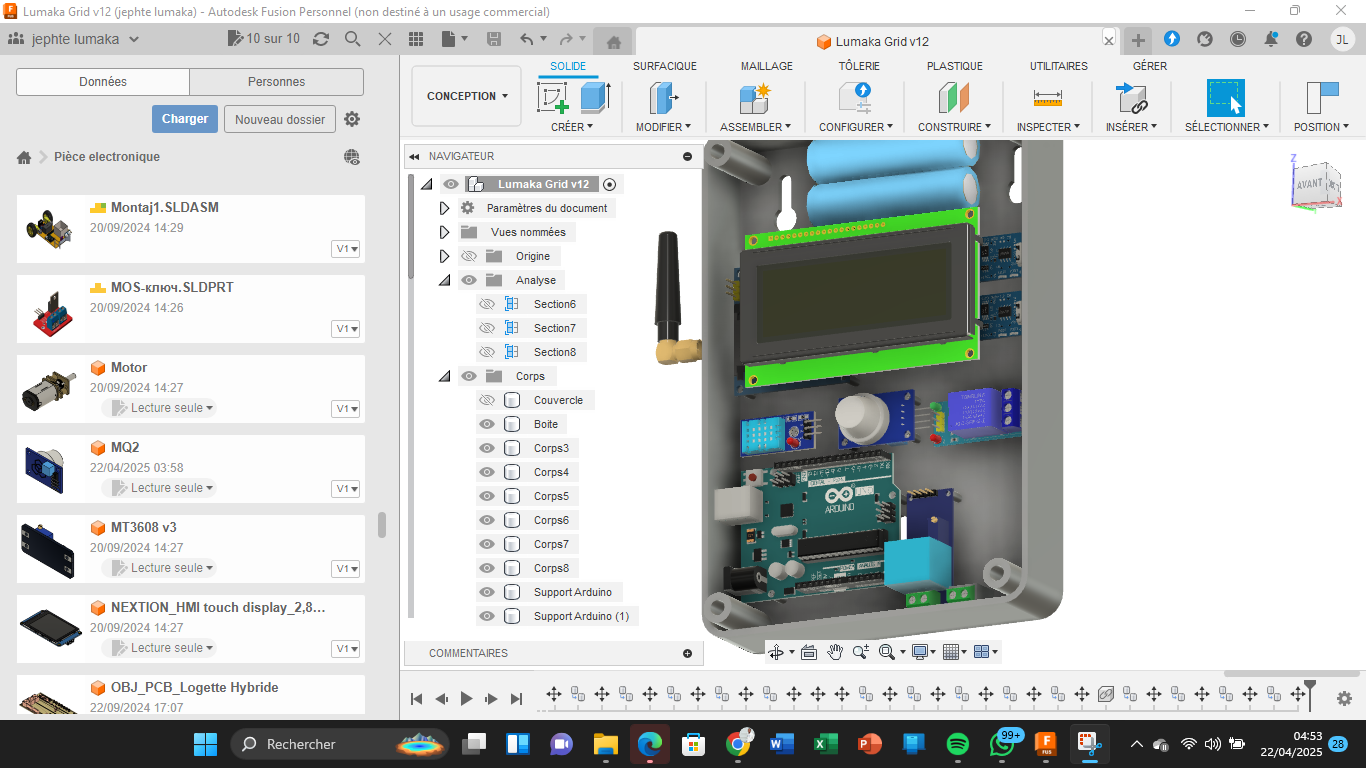Click the Inspecter measure ruler icon
Image resolution: width=1366 pixels, height=768 pixels.
(1047, 98)
